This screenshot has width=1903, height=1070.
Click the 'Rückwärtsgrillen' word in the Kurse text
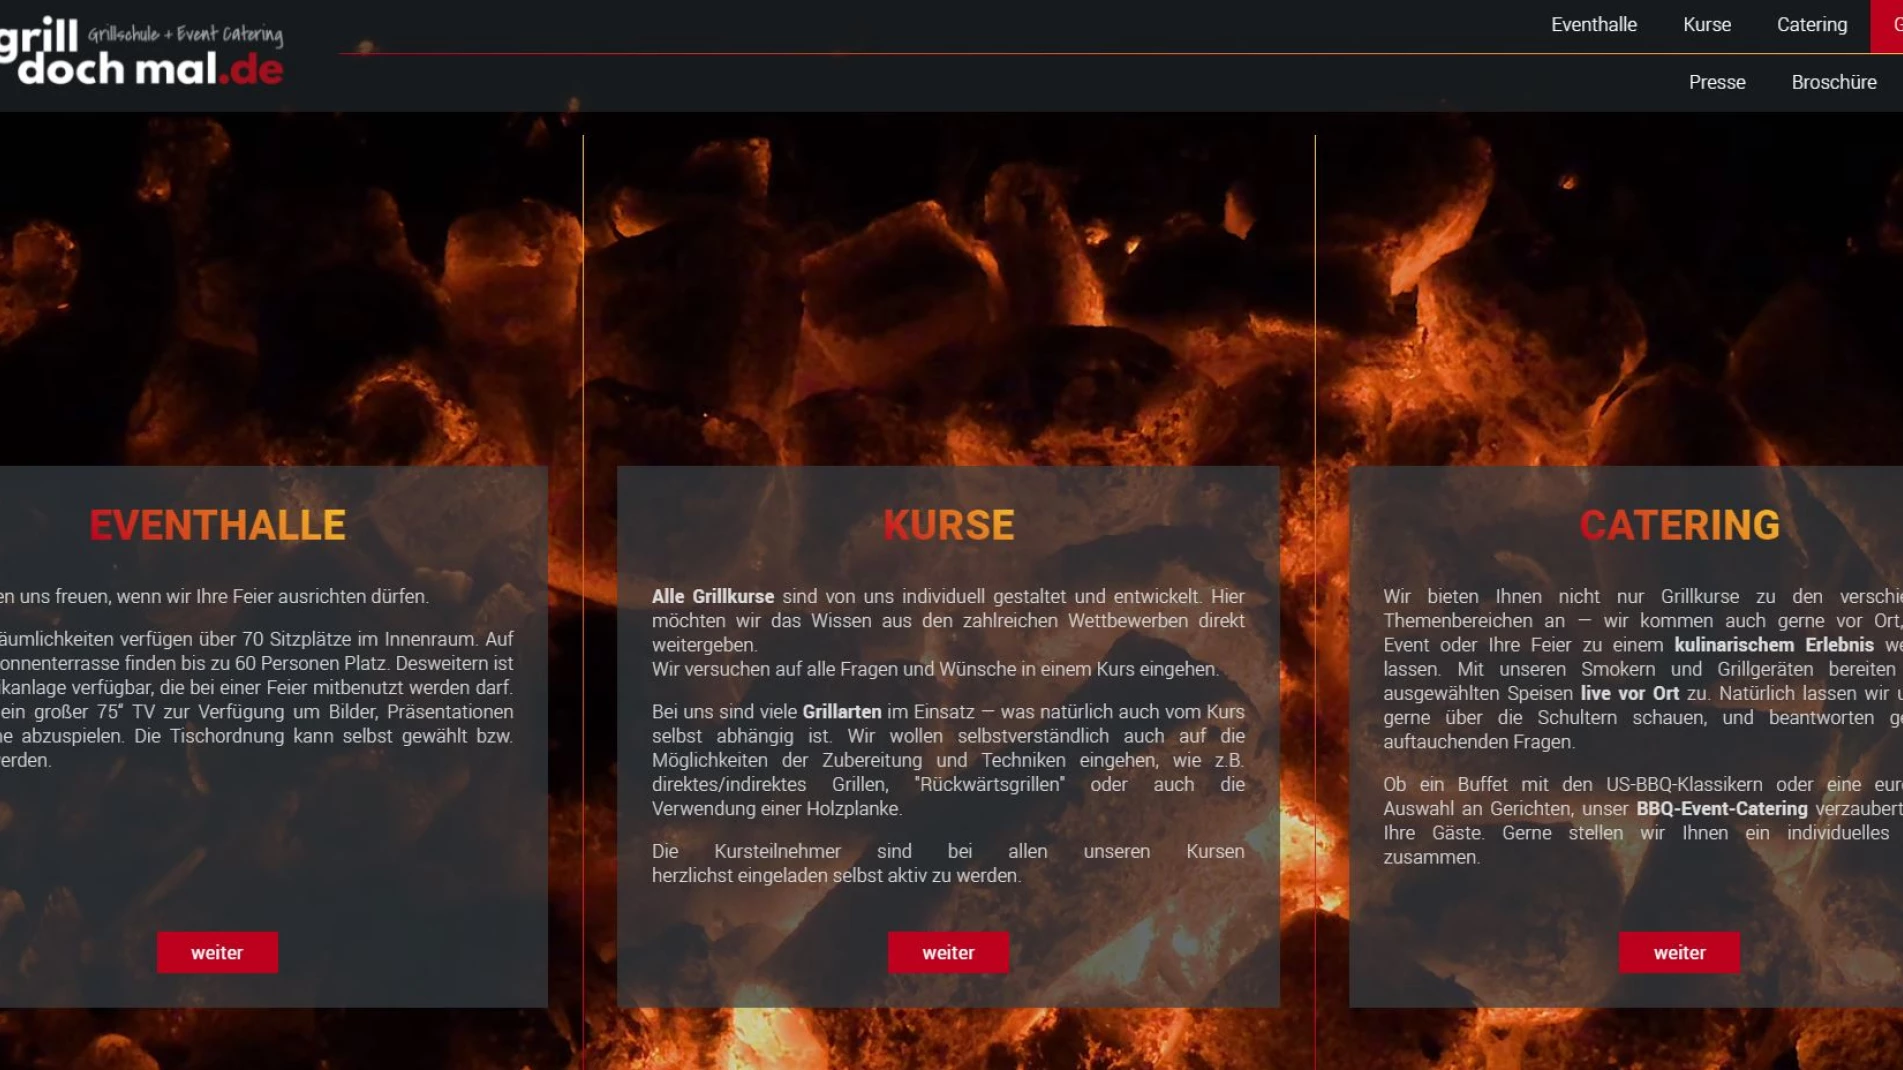[x=989, y=785]
